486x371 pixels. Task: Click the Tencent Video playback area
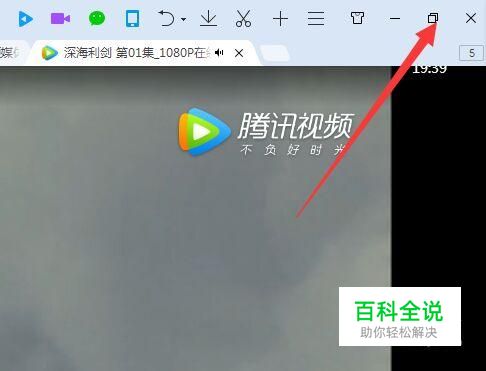pyautogui.click(x=195, y=218)
